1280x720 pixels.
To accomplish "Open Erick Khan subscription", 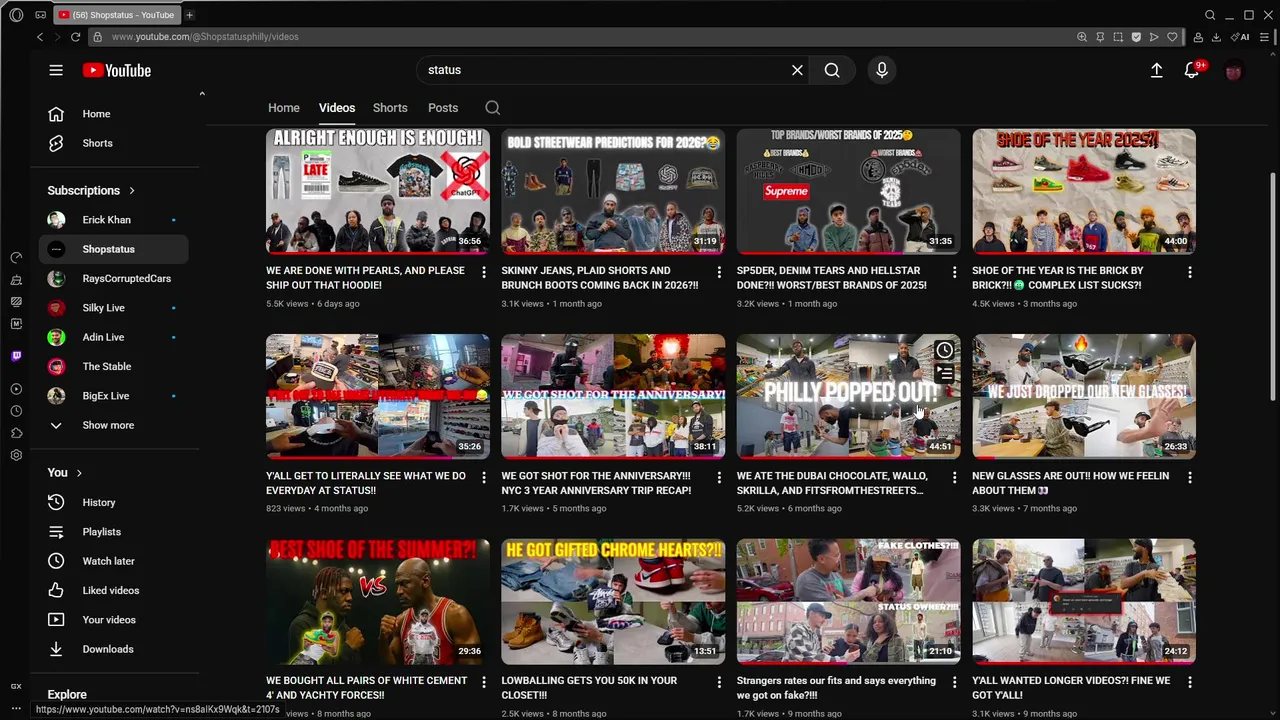I will click(113, 220).
